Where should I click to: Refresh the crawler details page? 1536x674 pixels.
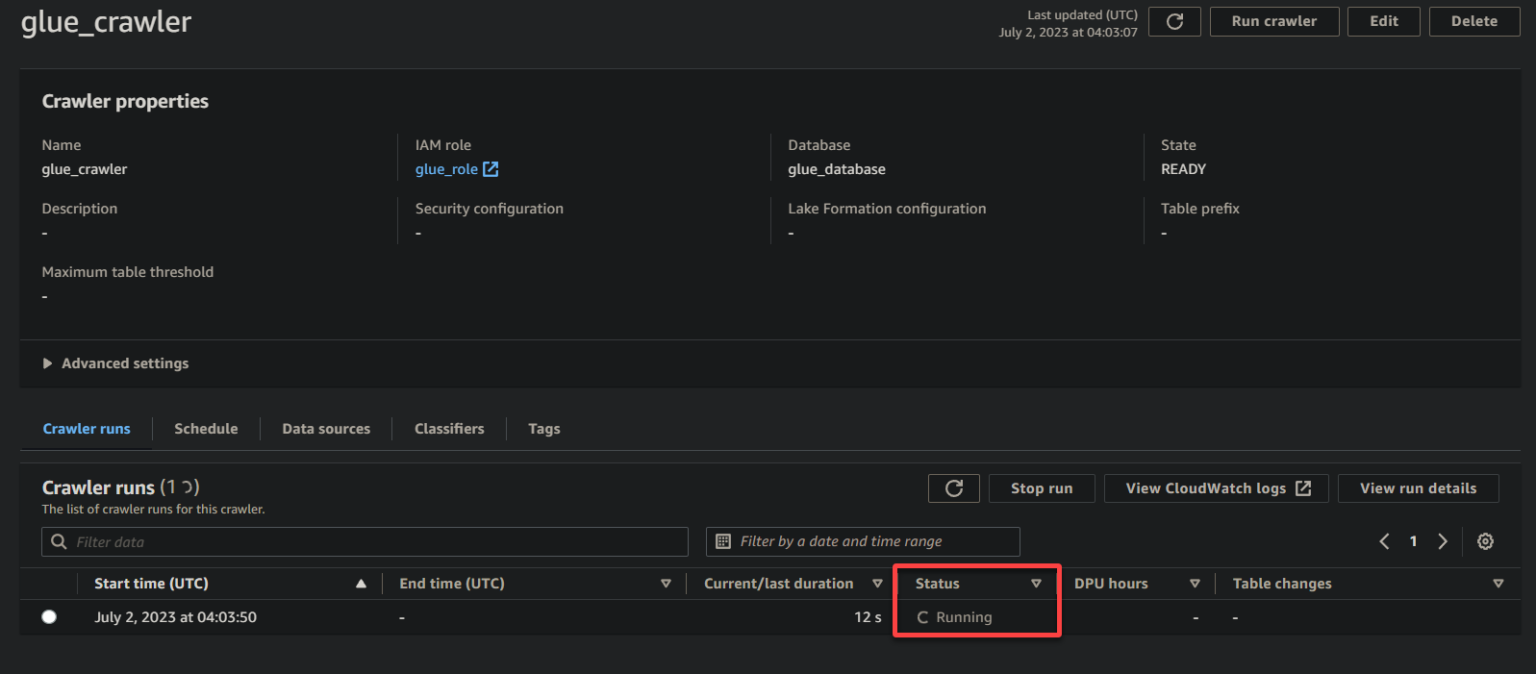[x=1174, y=21]
